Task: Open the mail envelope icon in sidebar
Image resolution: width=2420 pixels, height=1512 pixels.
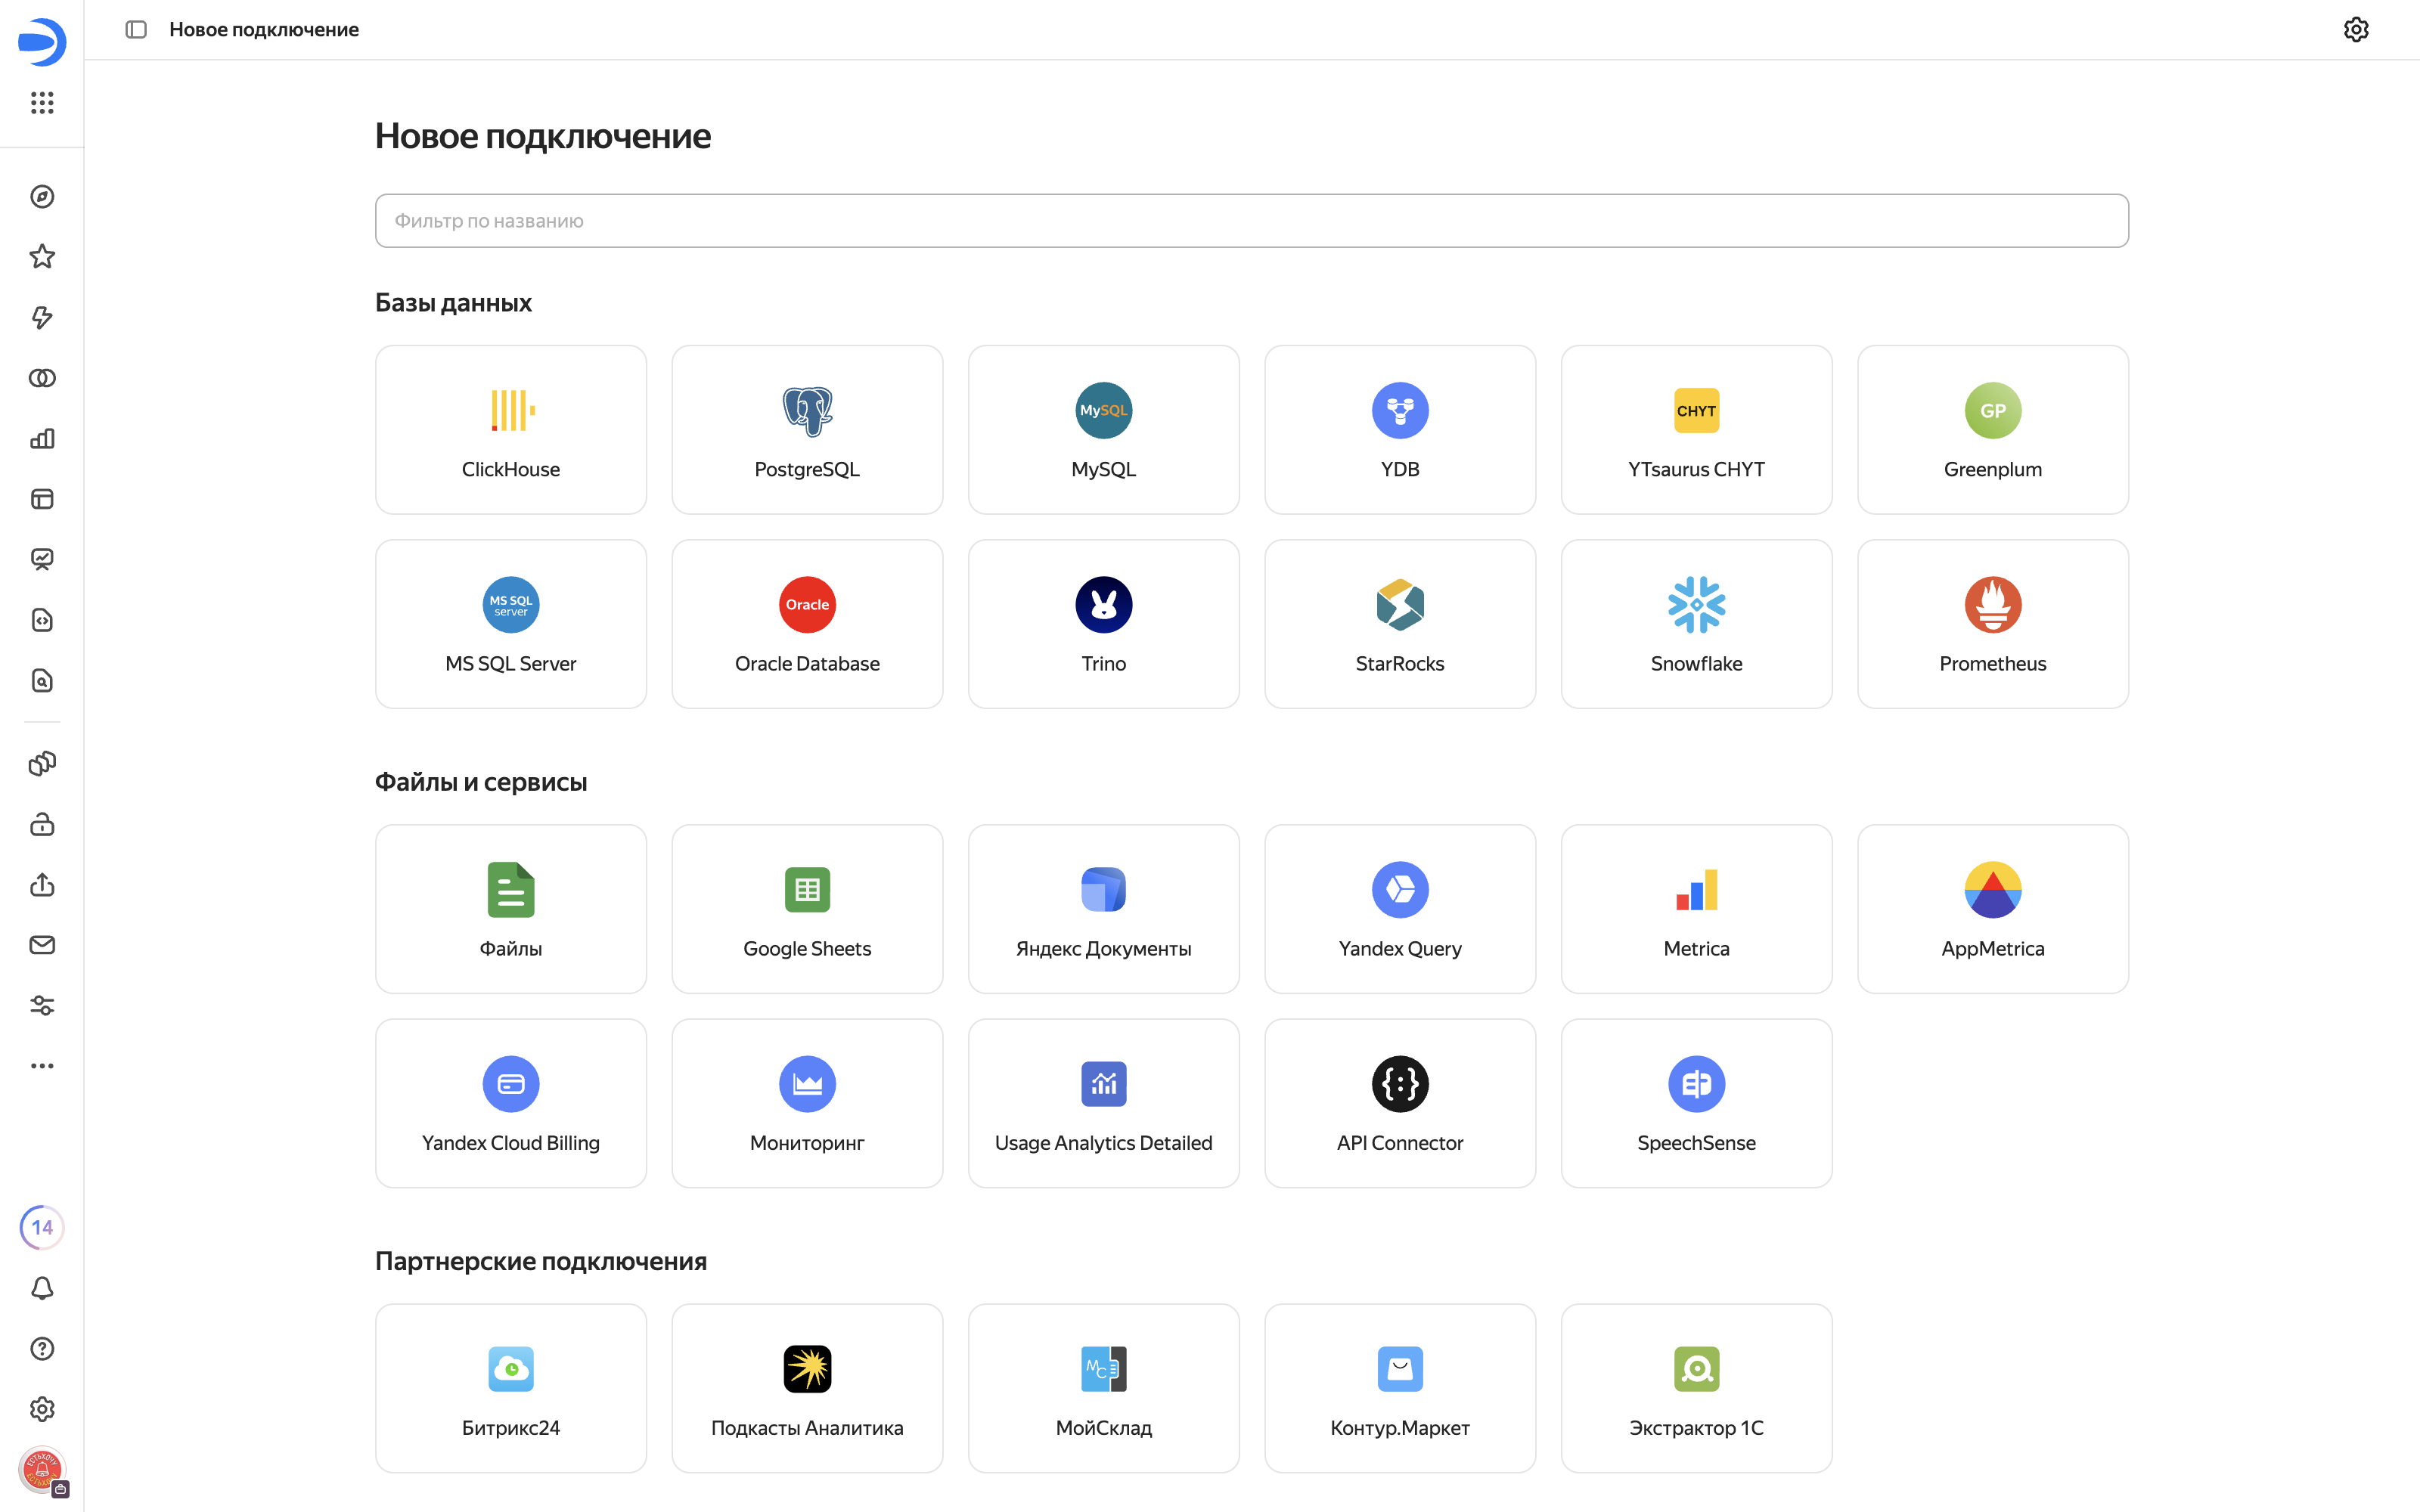Action: coord(42,945)
